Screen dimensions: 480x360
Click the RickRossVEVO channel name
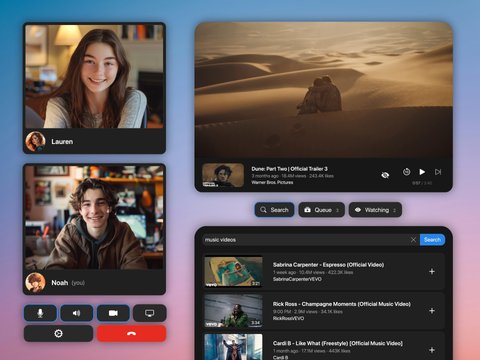point(288,318)
